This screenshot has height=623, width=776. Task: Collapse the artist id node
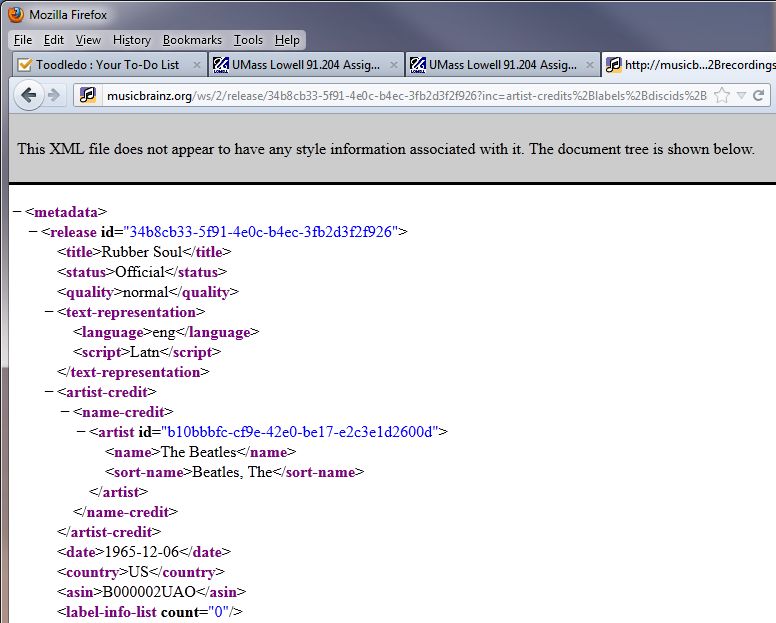tap(81, 431)
